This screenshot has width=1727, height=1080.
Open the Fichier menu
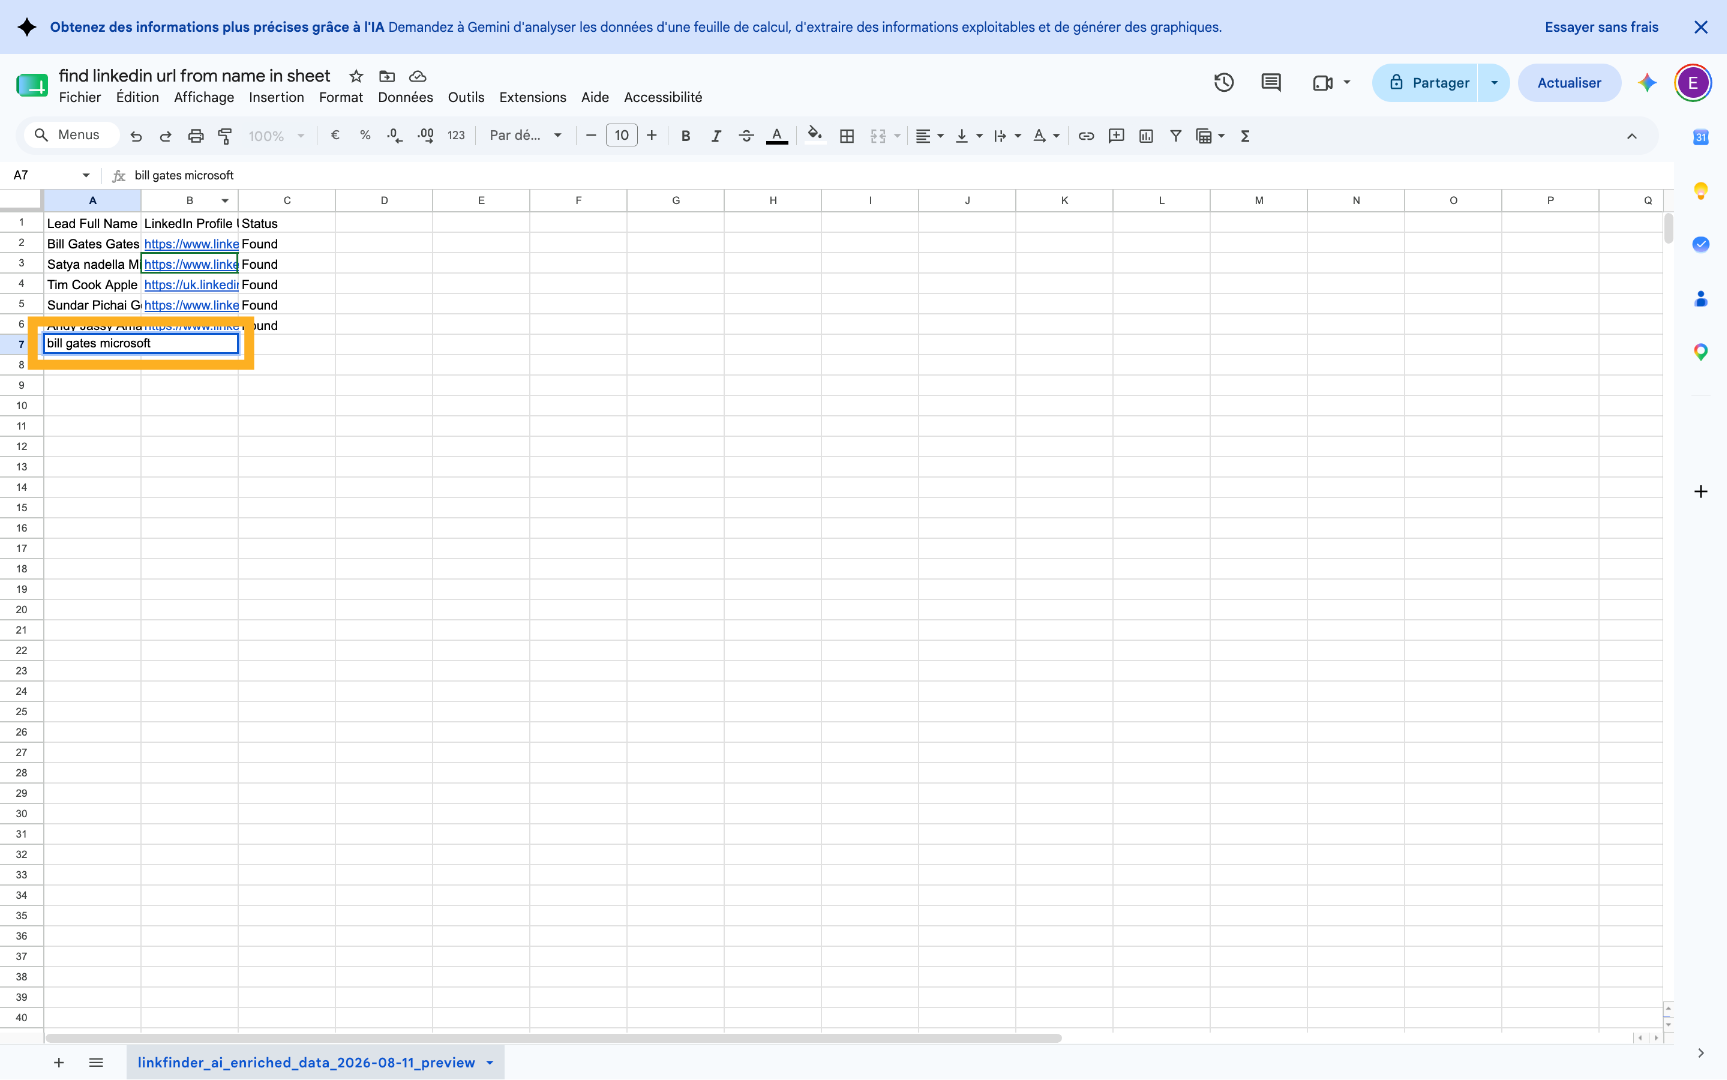point(80,97)
